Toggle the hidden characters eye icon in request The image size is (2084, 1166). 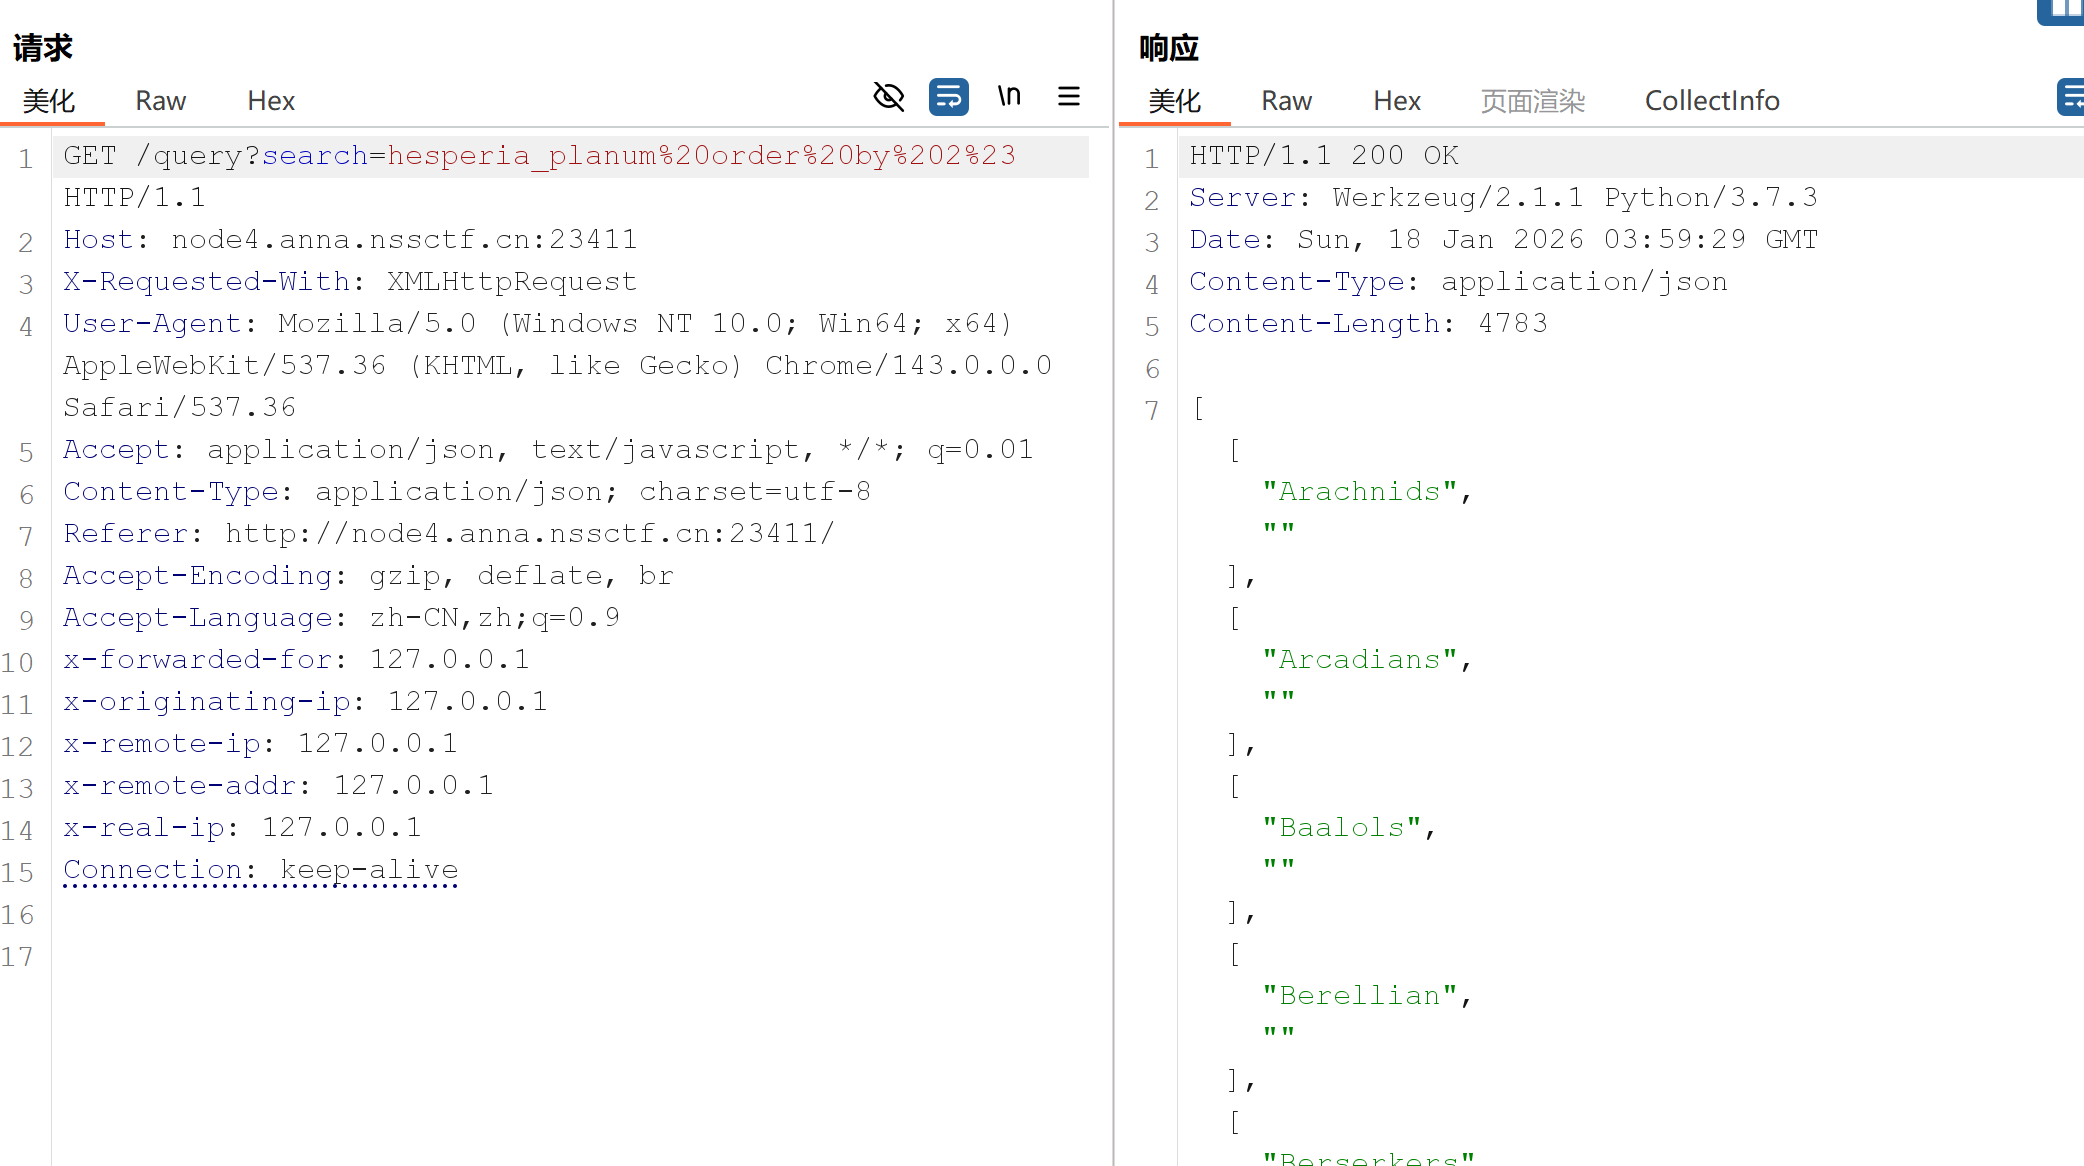pyautogui.click(x=888, y=97)
